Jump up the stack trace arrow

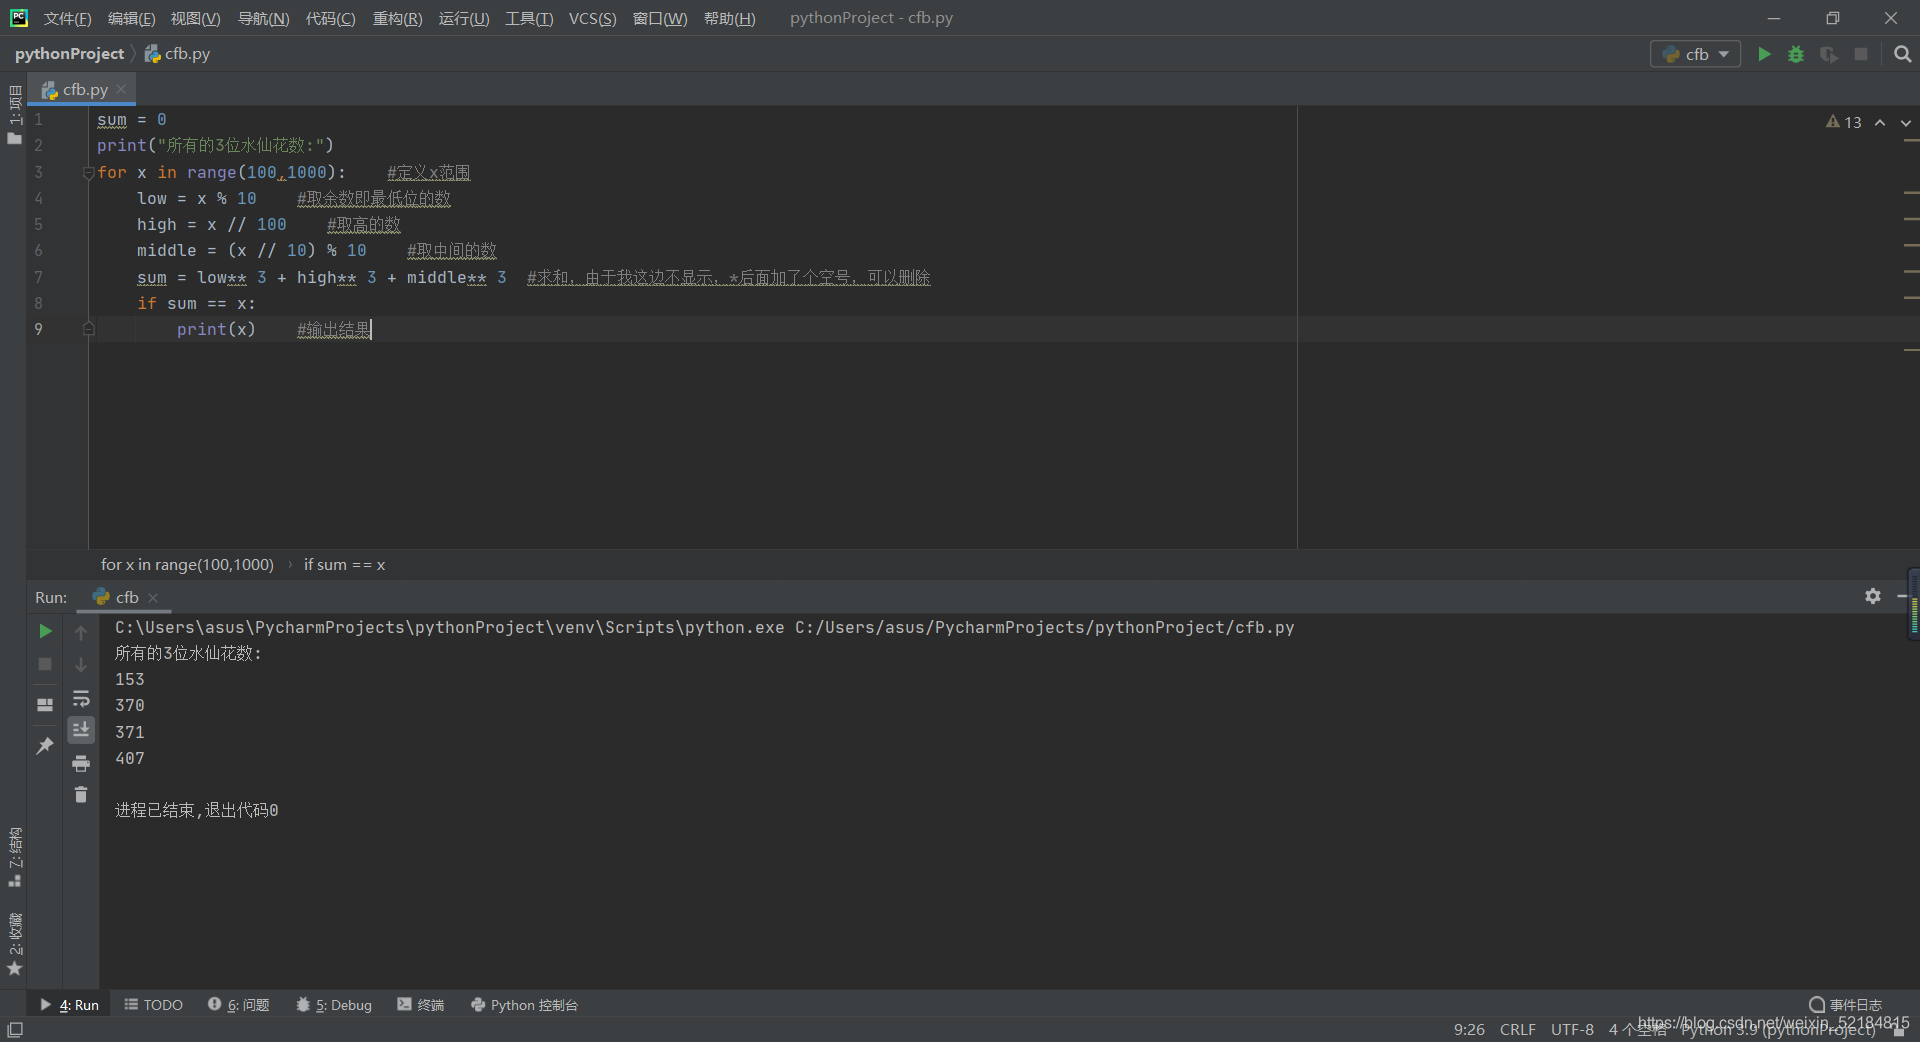pos(81,632)
